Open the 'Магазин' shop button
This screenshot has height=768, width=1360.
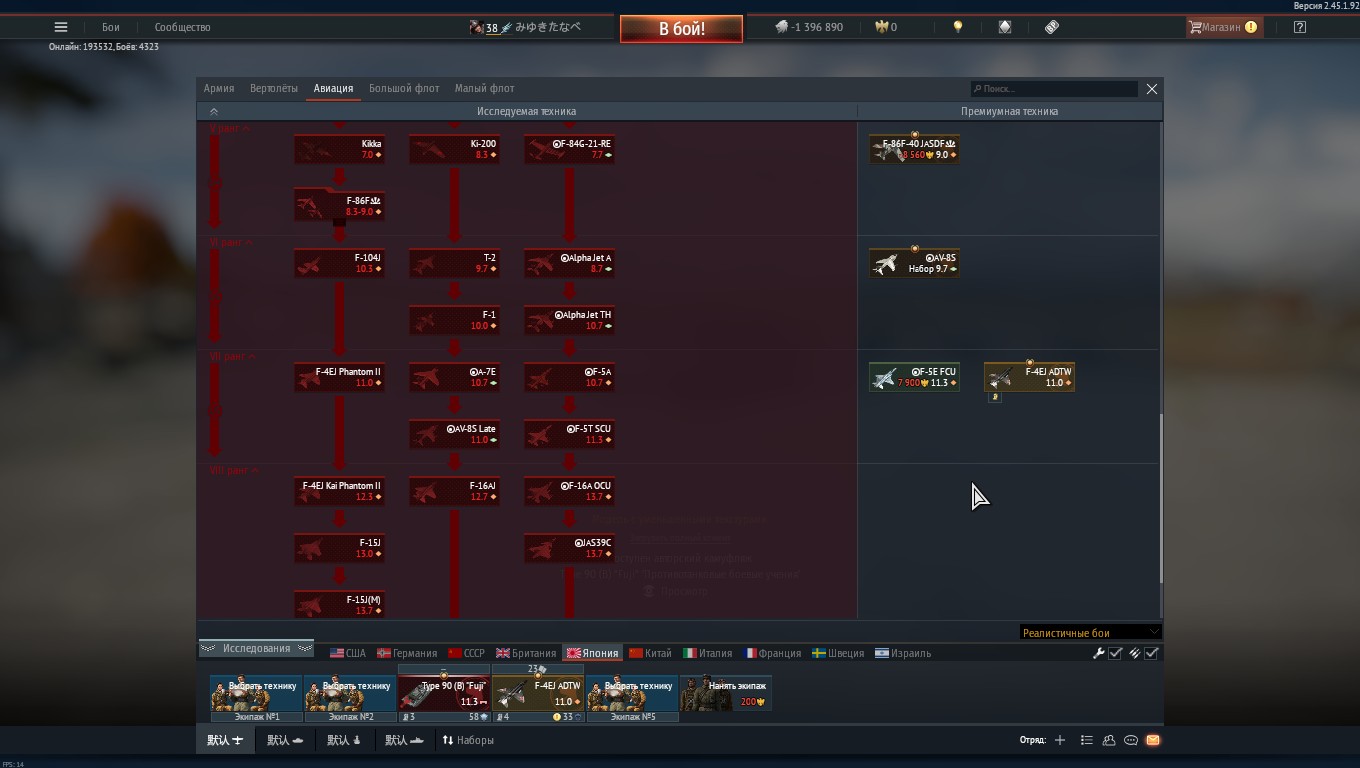click(x=1223, y=27)
